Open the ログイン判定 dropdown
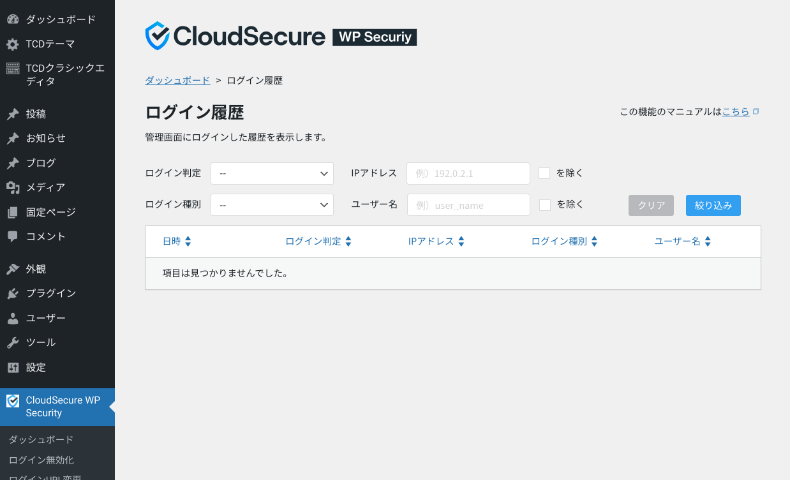The width and height of the screenshot is (790, 480). (272, 173)
